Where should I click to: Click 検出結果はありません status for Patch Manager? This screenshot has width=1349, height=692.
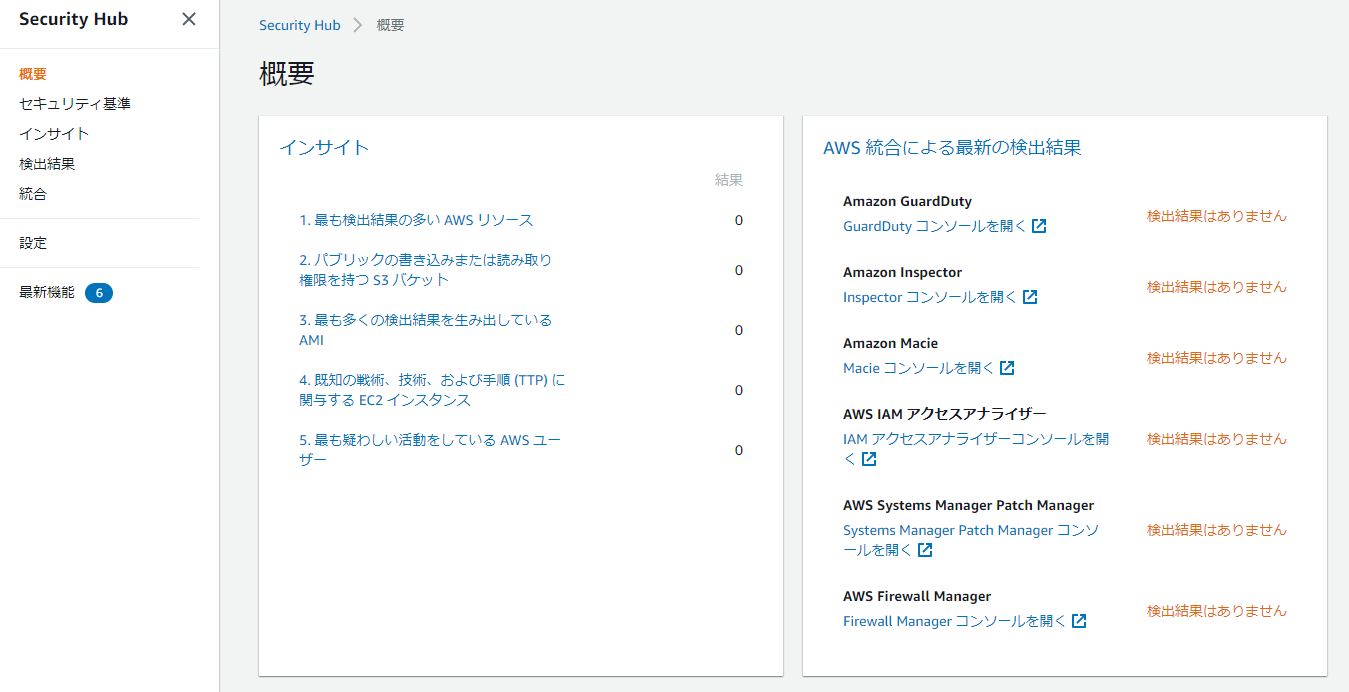tap(1217, 529)
